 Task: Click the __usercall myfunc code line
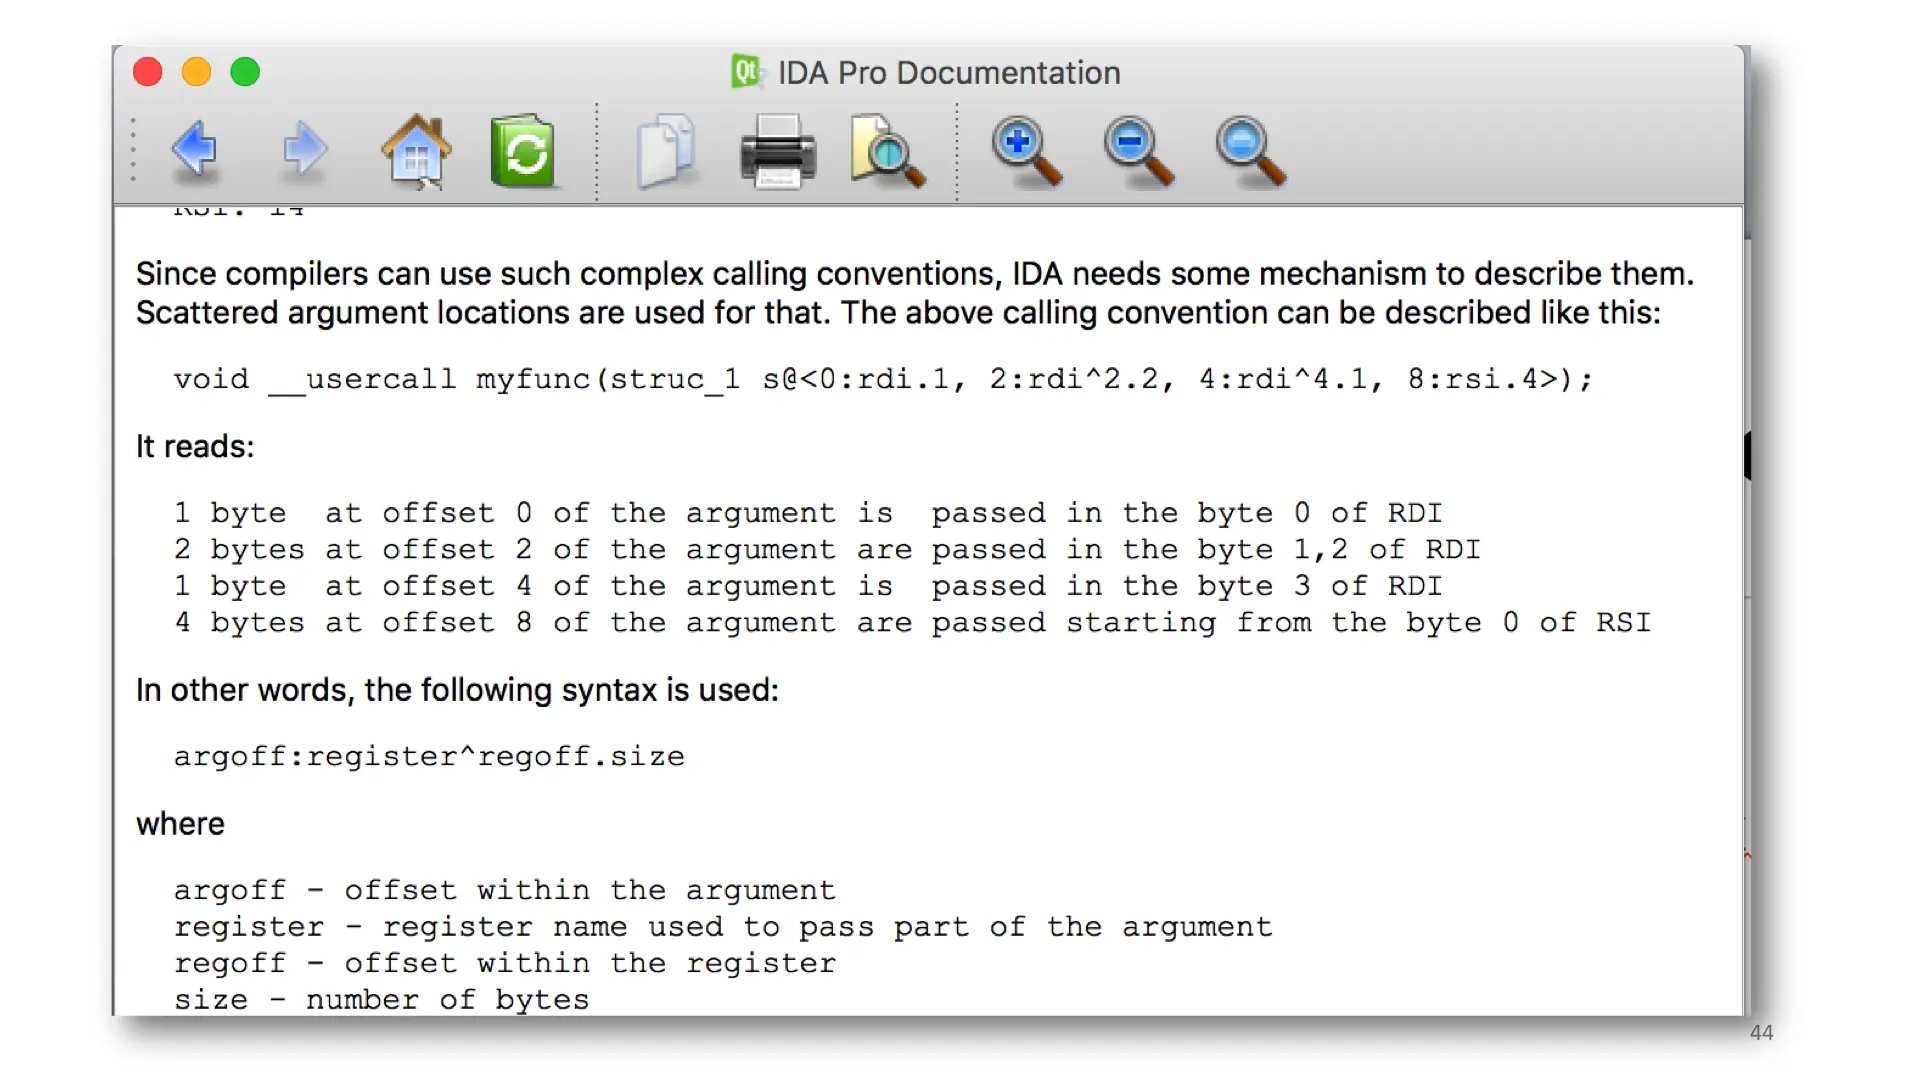(882, 380)
